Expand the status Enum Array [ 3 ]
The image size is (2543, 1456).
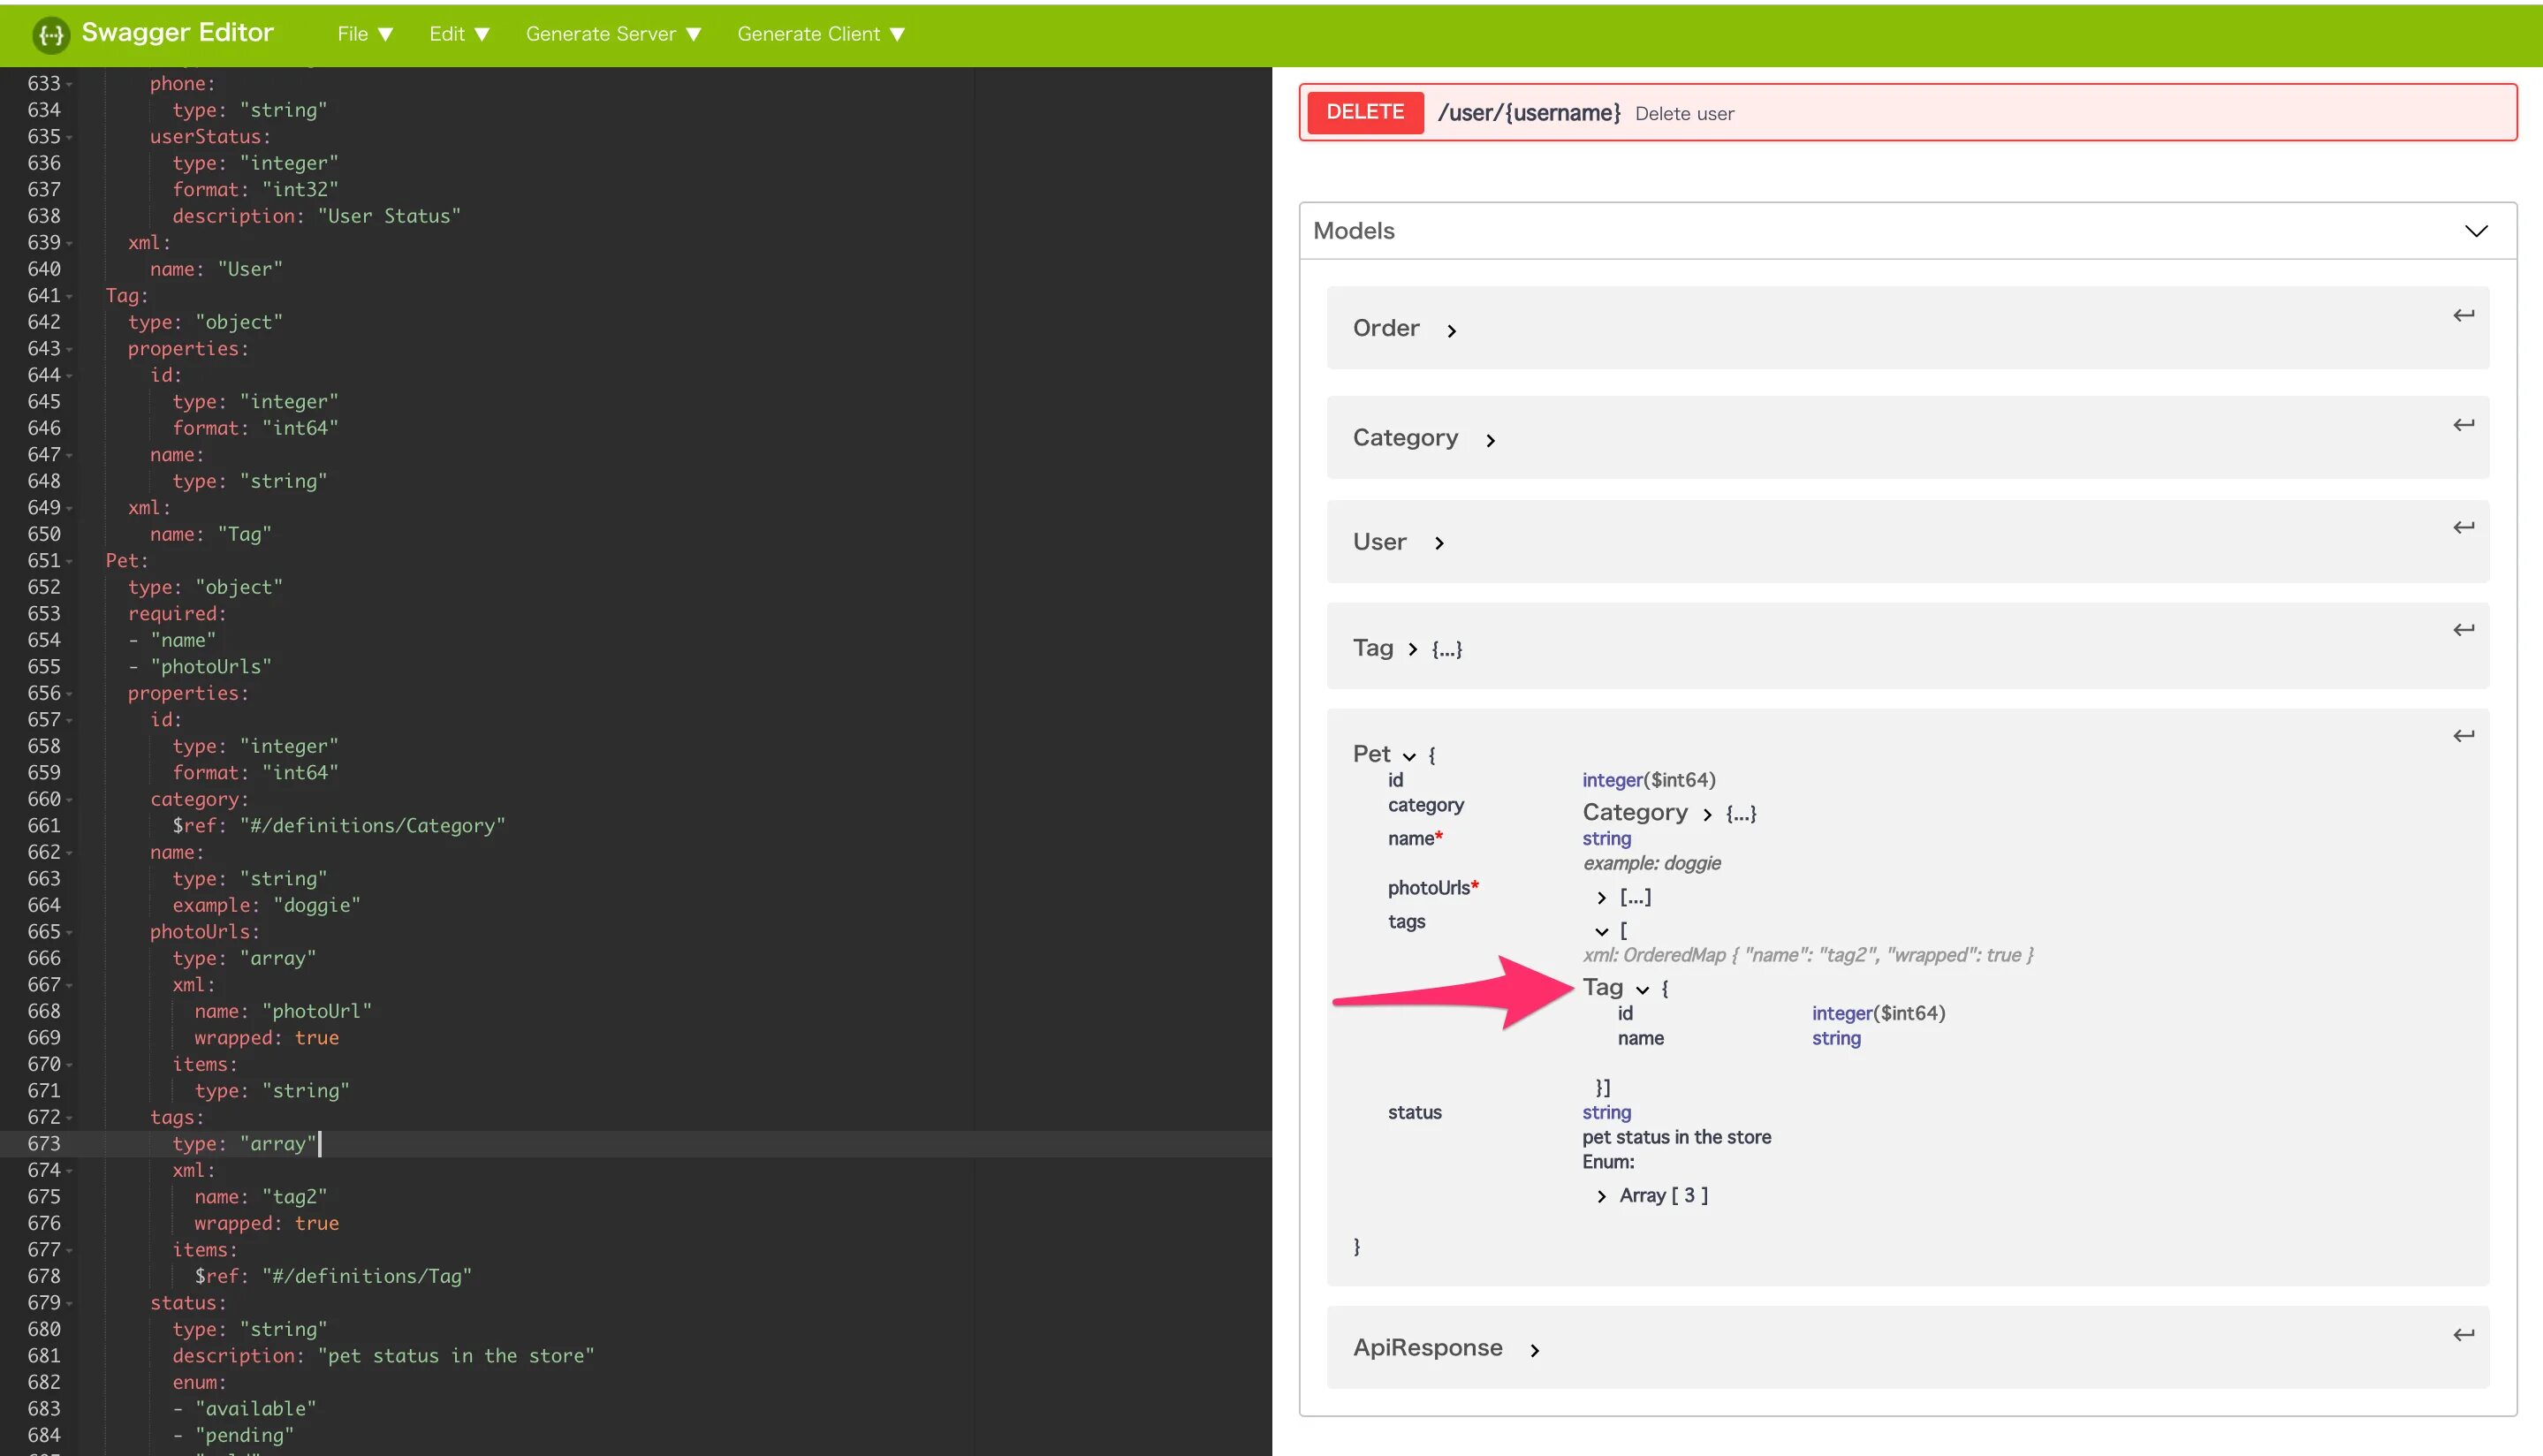tap(1601, 1196)
